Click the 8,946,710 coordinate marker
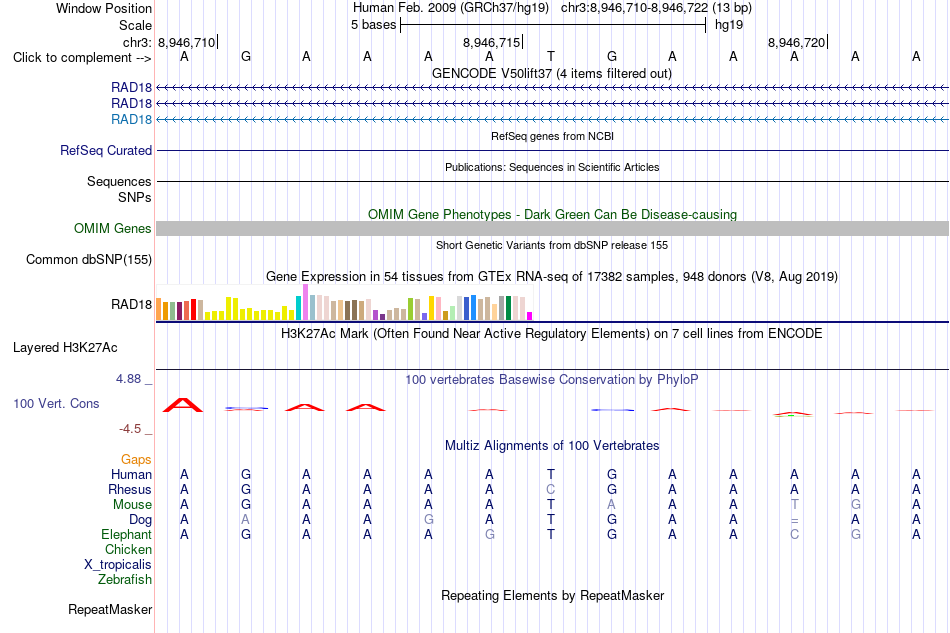The width and height of the screenshot is (950, 633). point(188,42)
